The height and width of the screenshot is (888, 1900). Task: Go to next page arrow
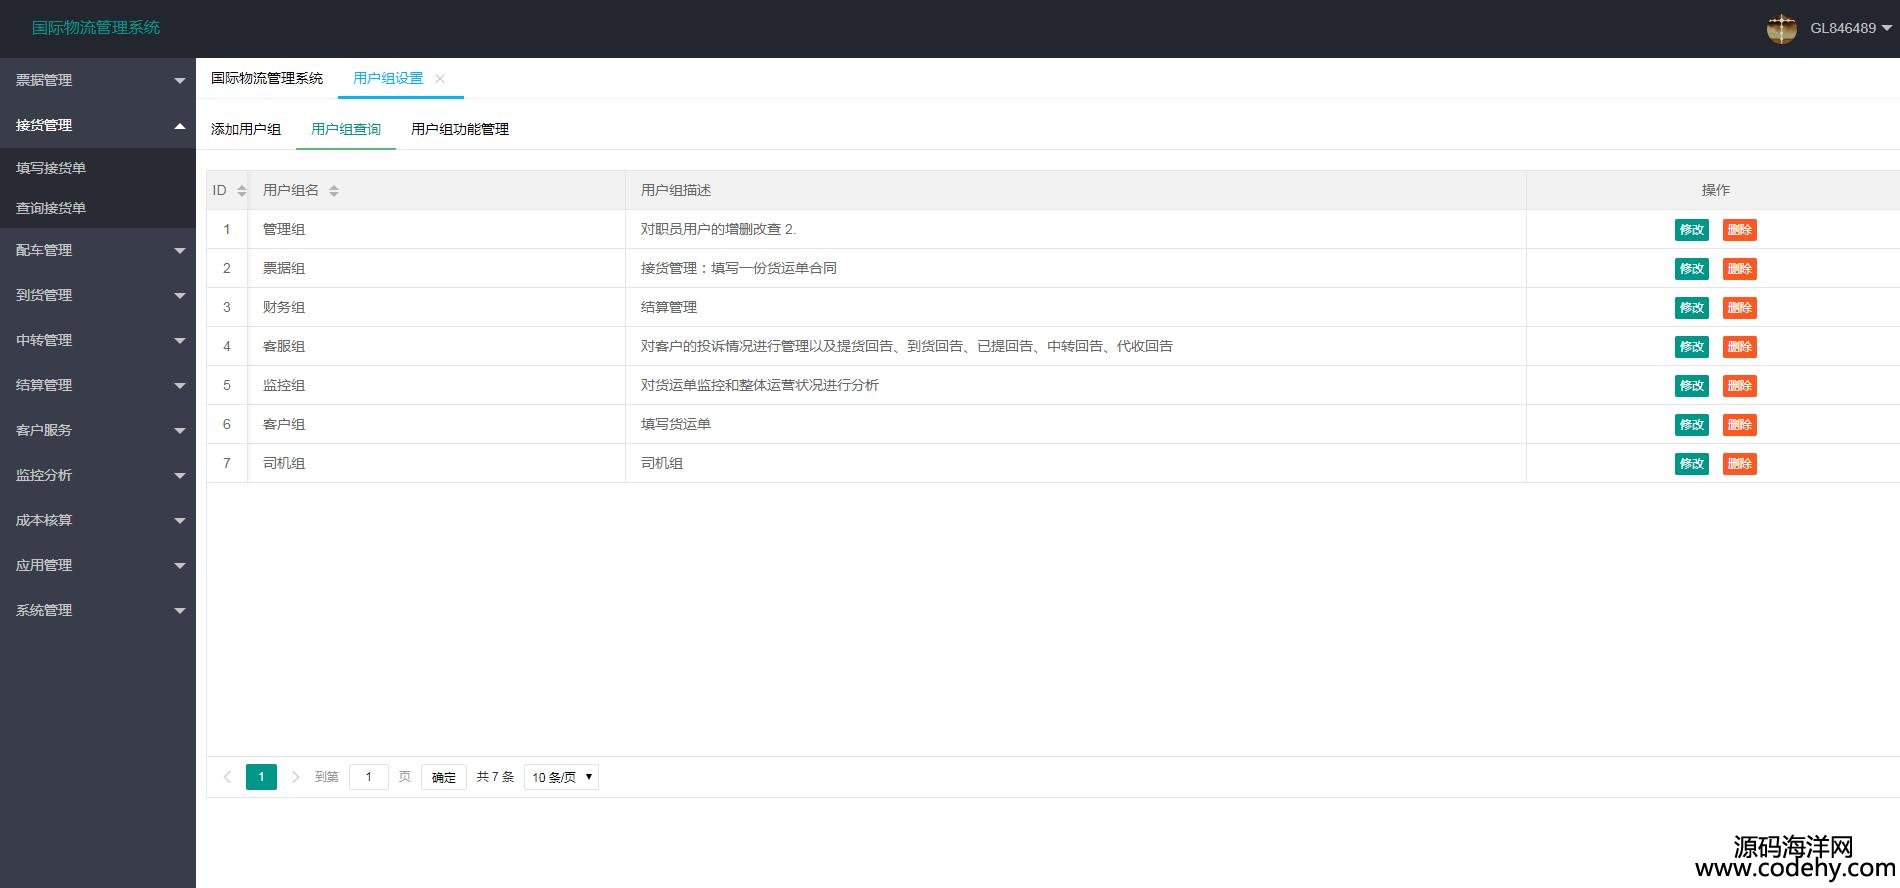coord(295,777)
